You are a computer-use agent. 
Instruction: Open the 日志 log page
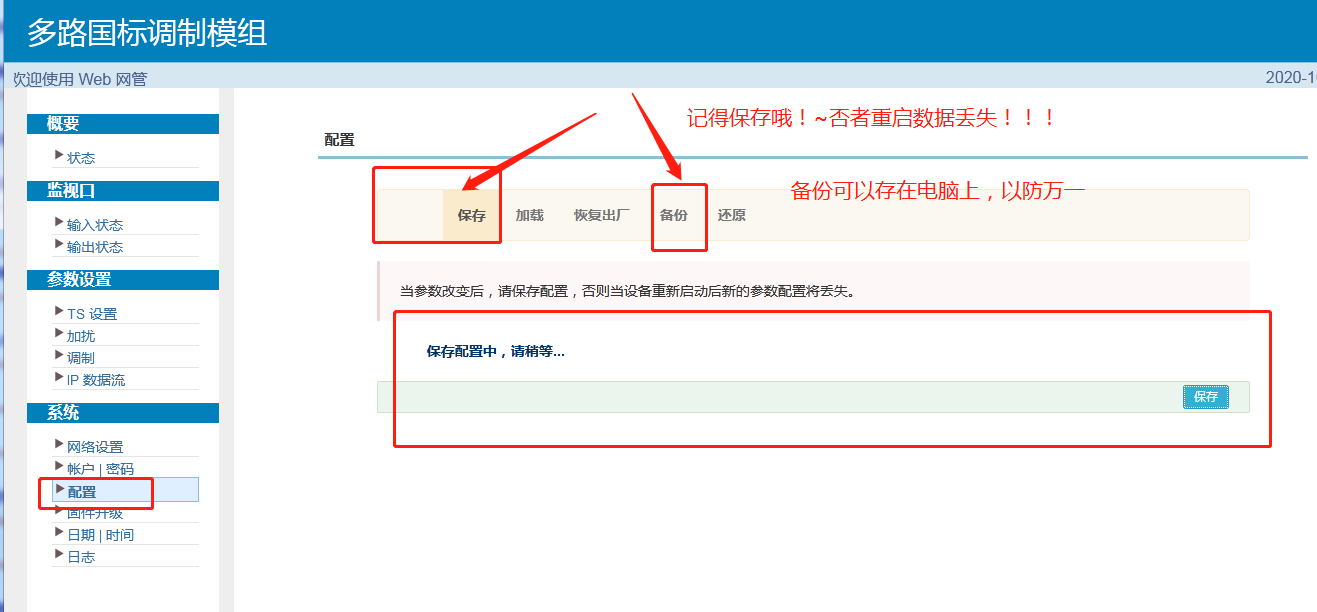[81, 557]
